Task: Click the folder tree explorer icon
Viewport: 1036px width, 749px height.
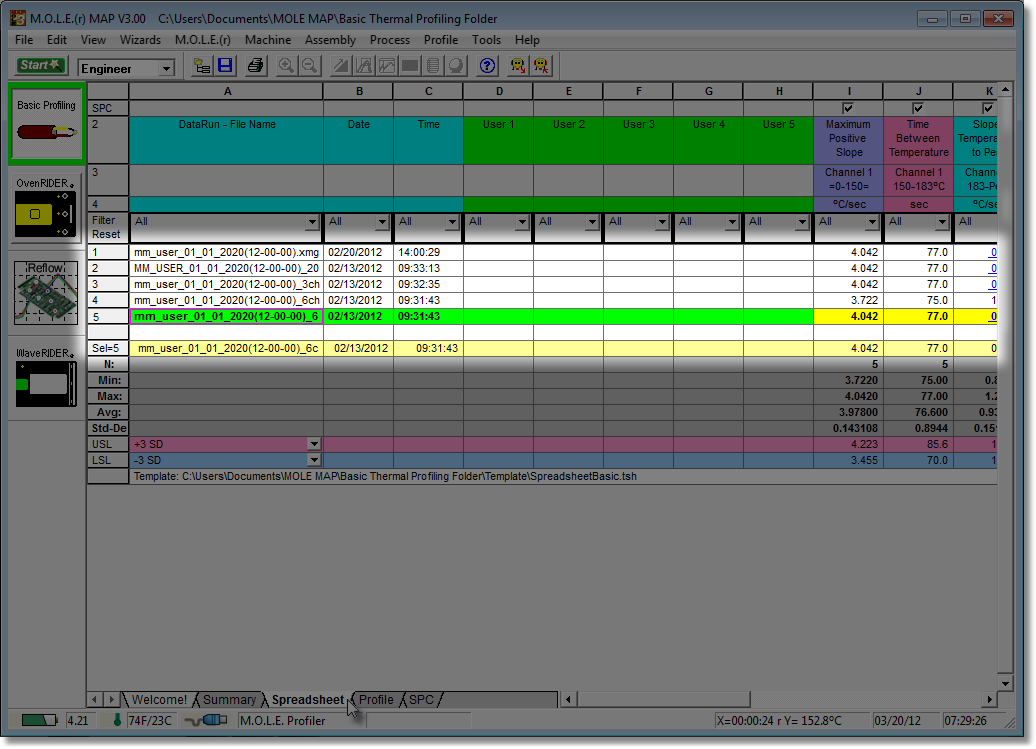Action: (202, 66)
